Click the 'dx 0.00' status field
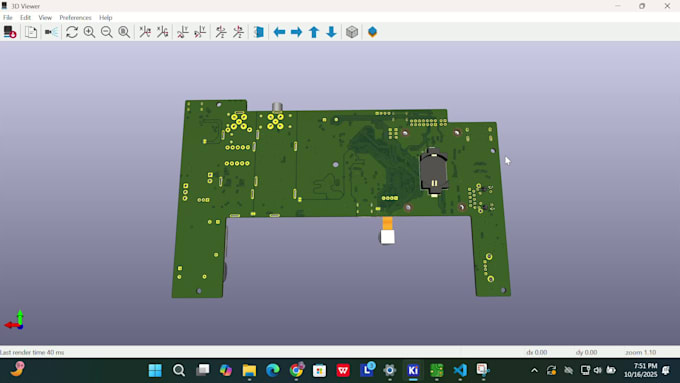Screen dimensions: 680x383 click(536, 352)
